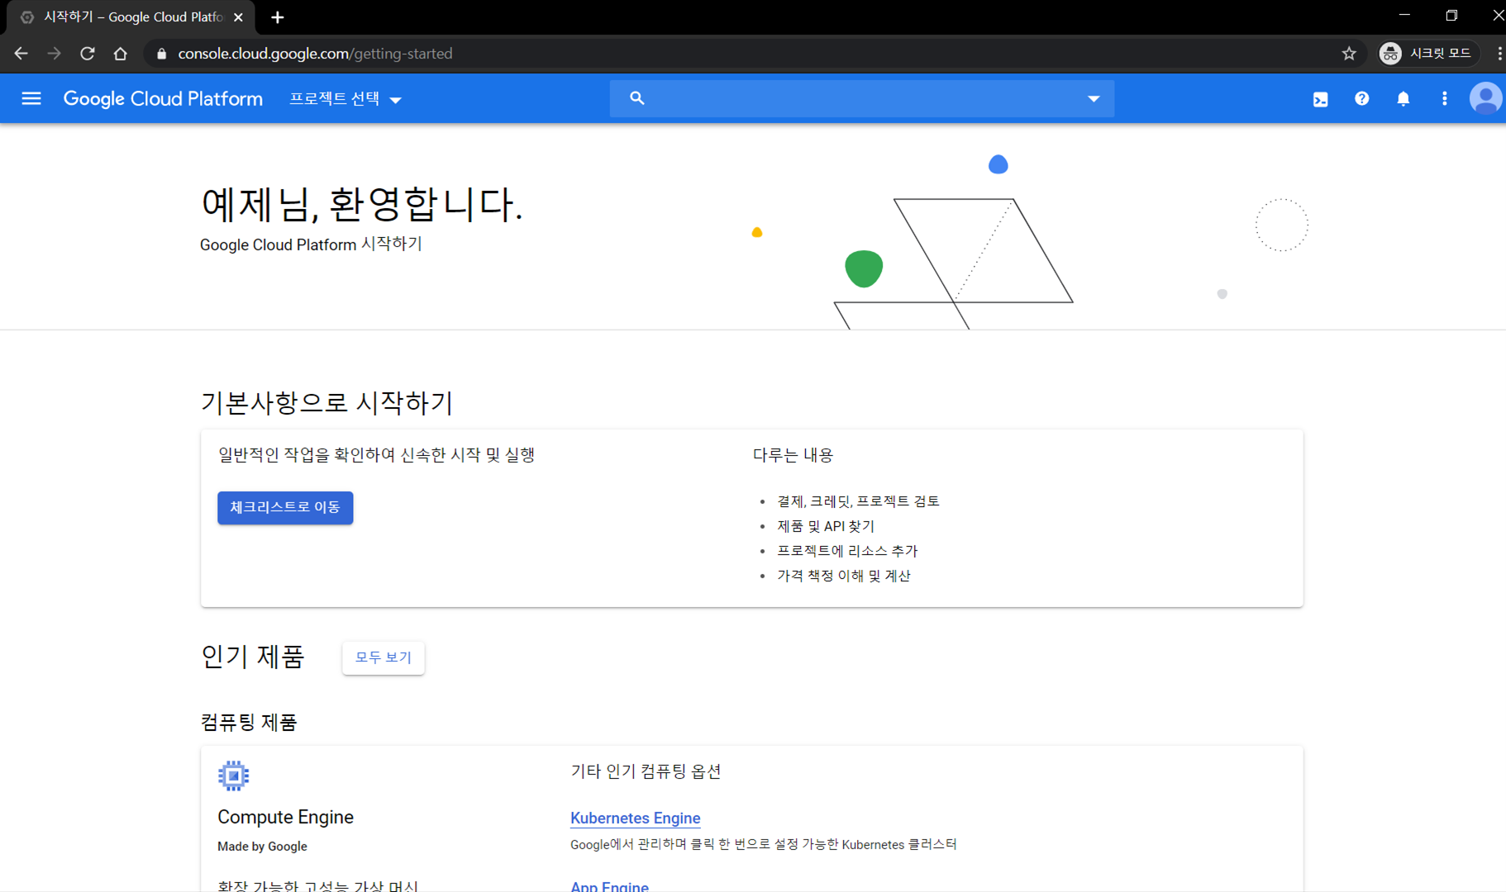Click the search magnifier icon
Viewport: 1506px width, 892px height.
[637, 98]
